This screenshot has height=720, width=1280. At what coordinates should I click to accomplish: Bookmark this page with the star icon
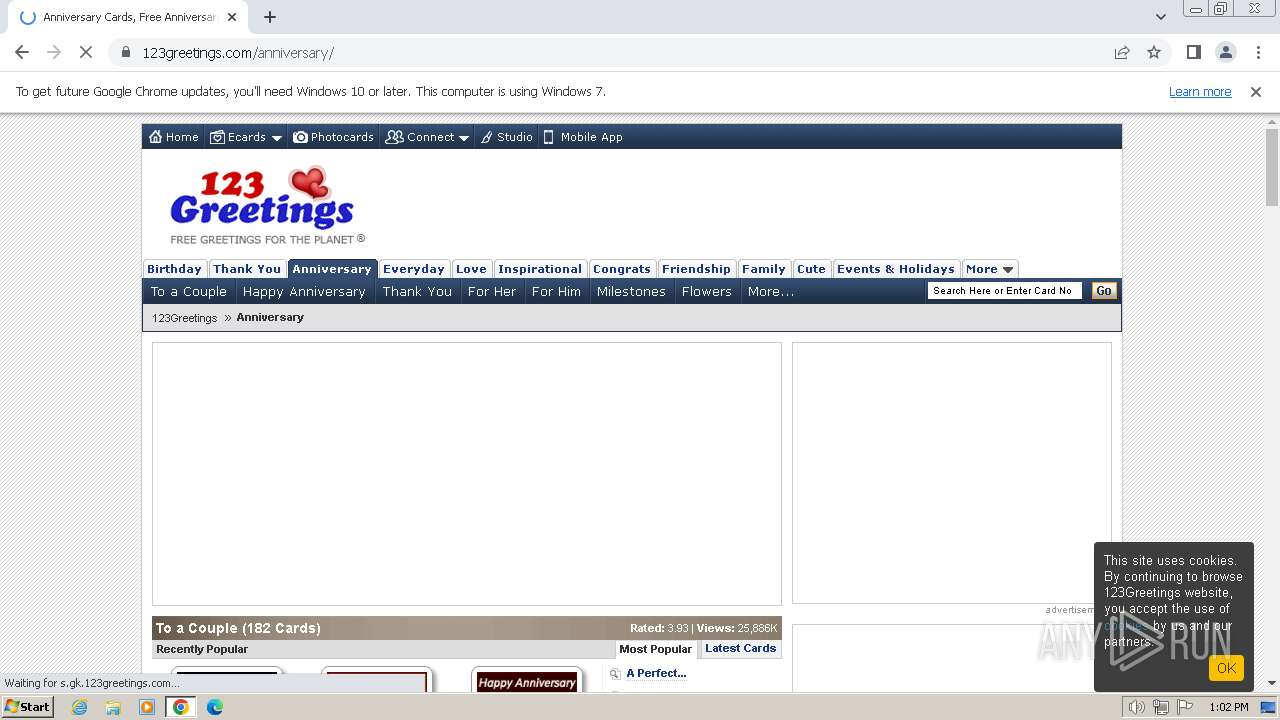pos(1154,52)
